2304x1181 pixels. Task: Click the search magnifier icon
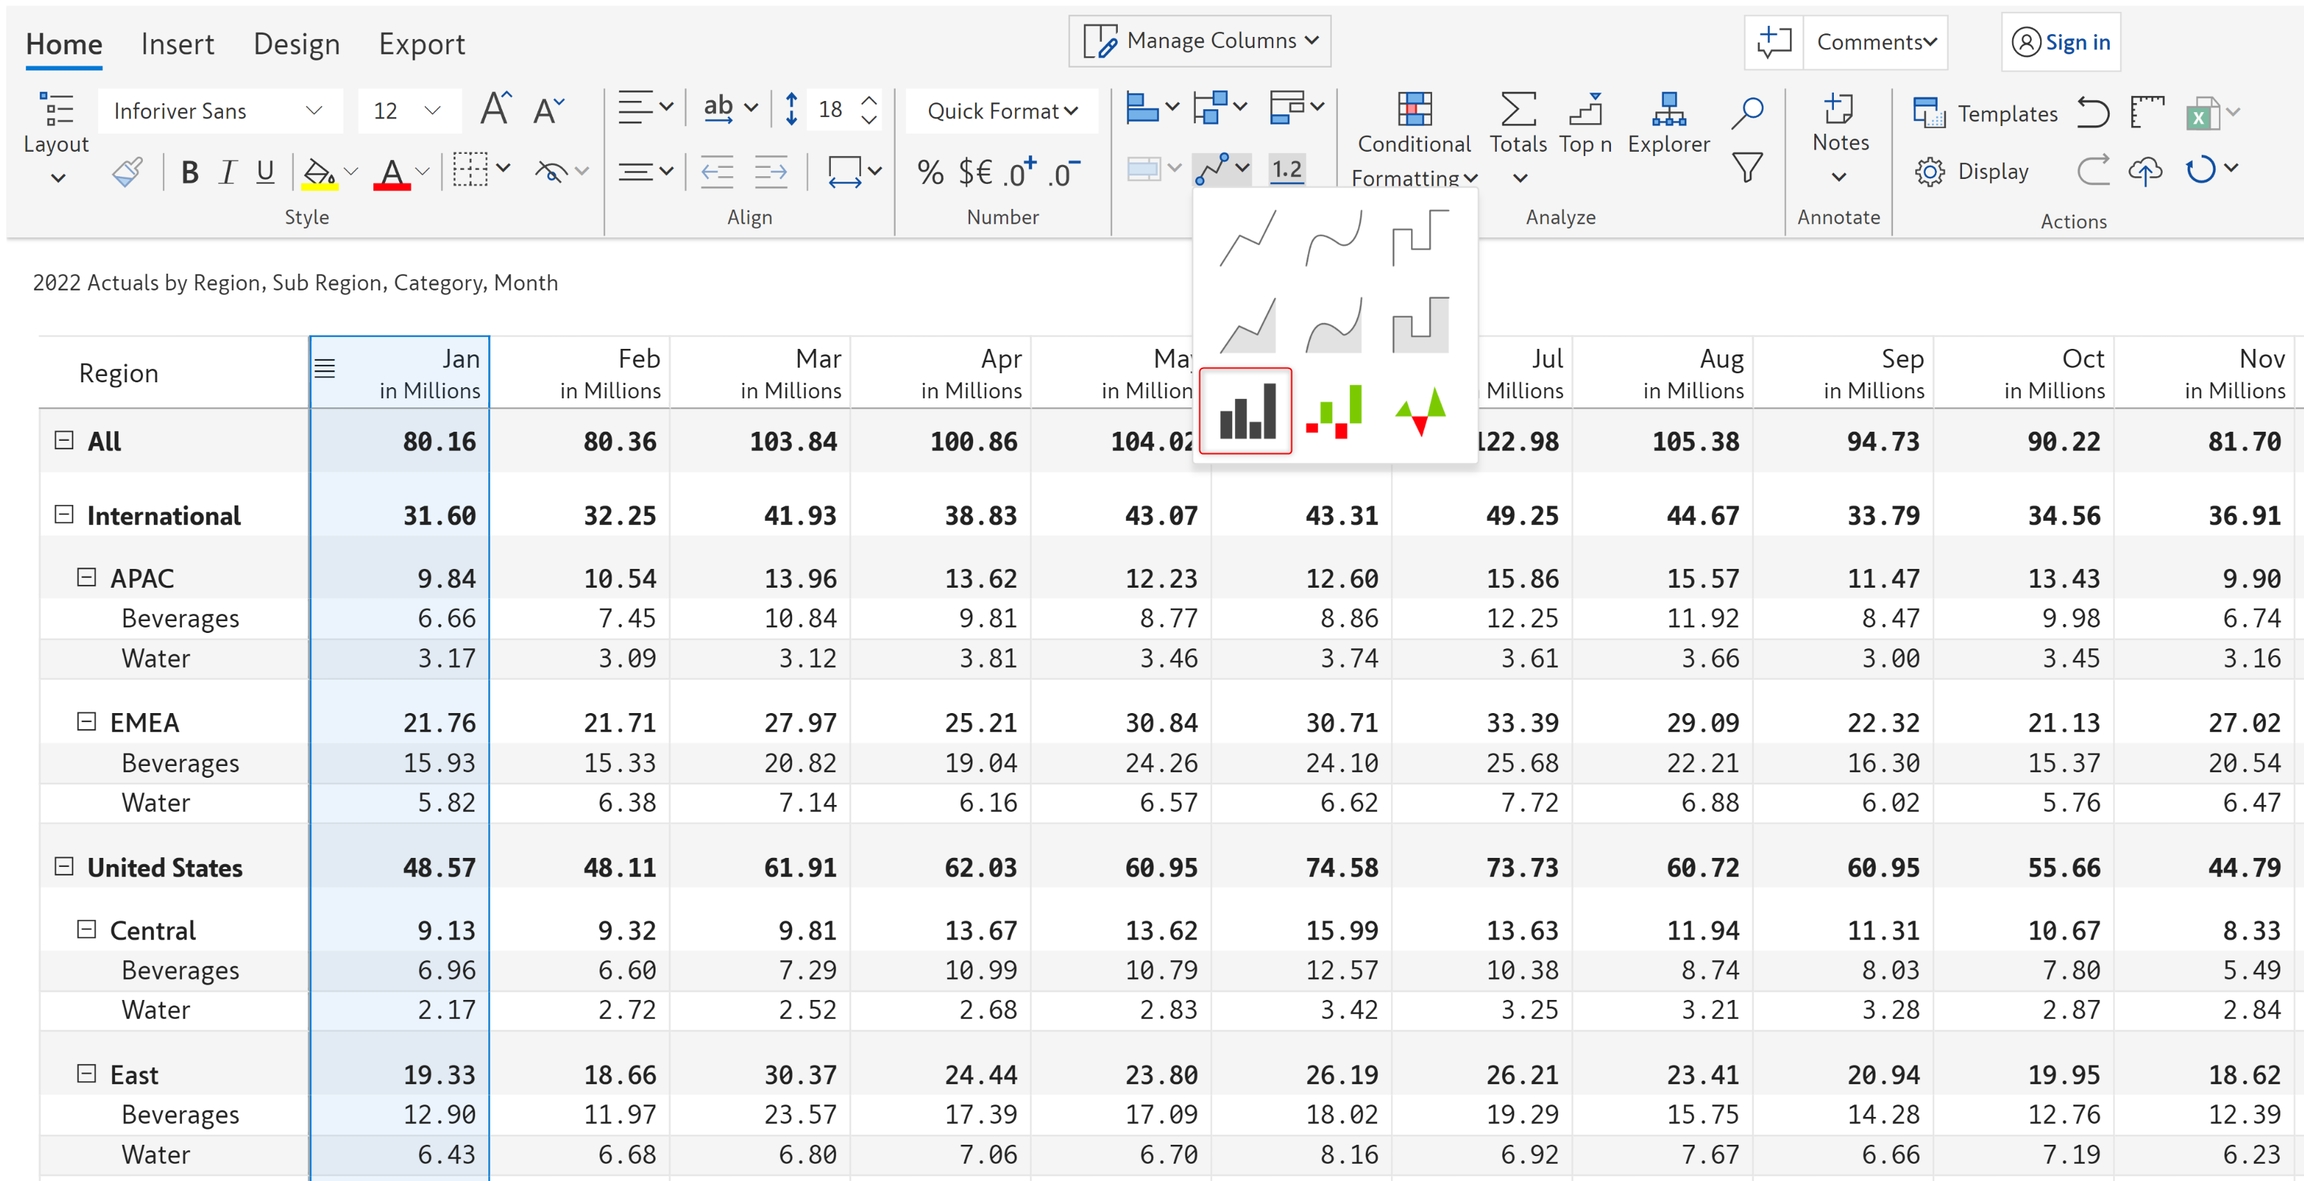1747,112
